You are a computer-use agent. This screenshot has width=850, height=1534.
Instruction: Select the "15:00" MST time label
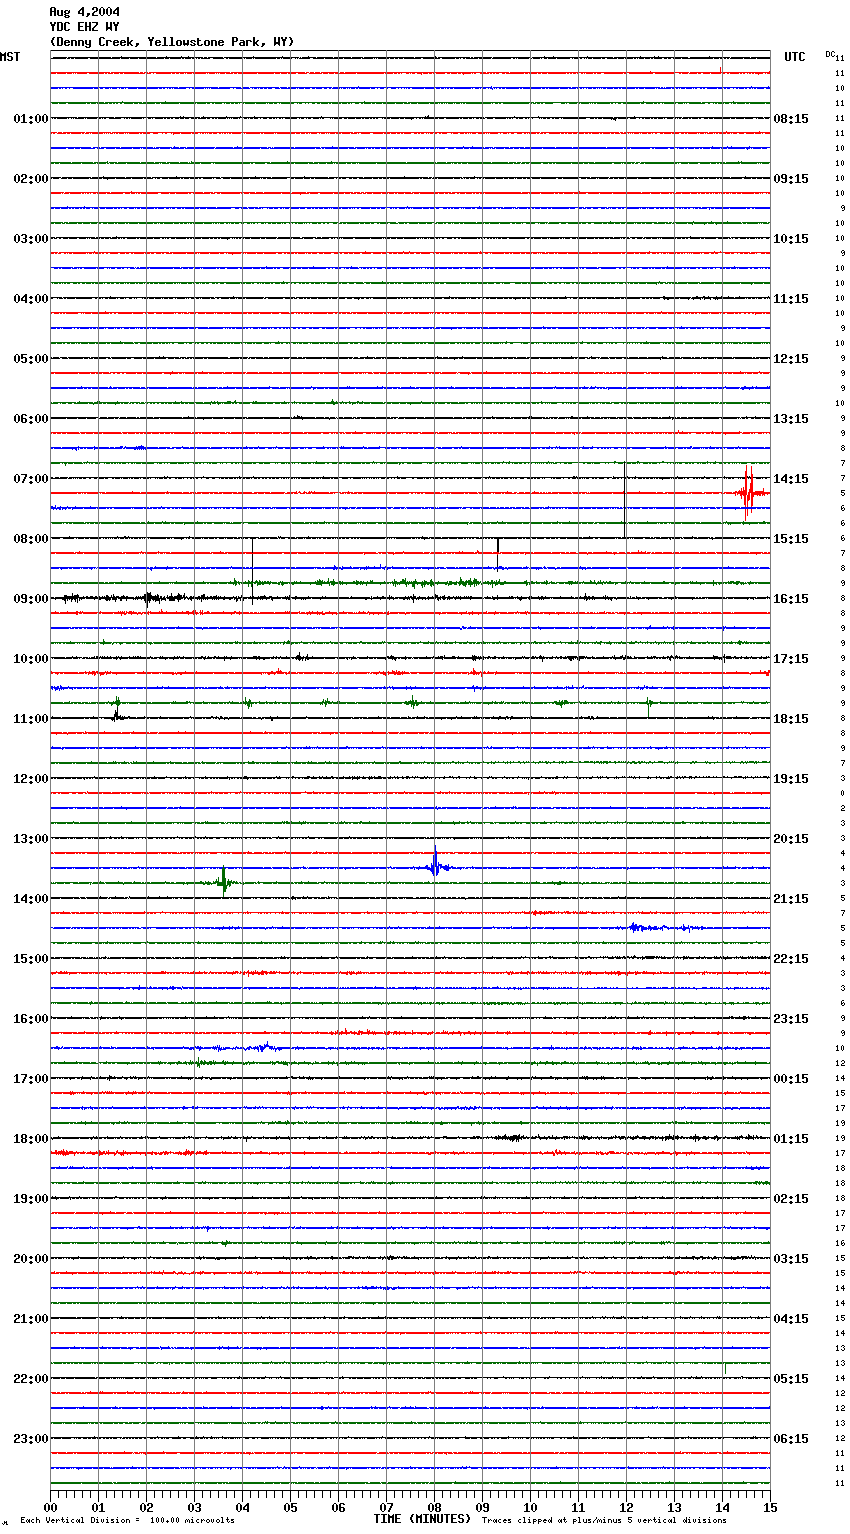click(x=31, y=959)
